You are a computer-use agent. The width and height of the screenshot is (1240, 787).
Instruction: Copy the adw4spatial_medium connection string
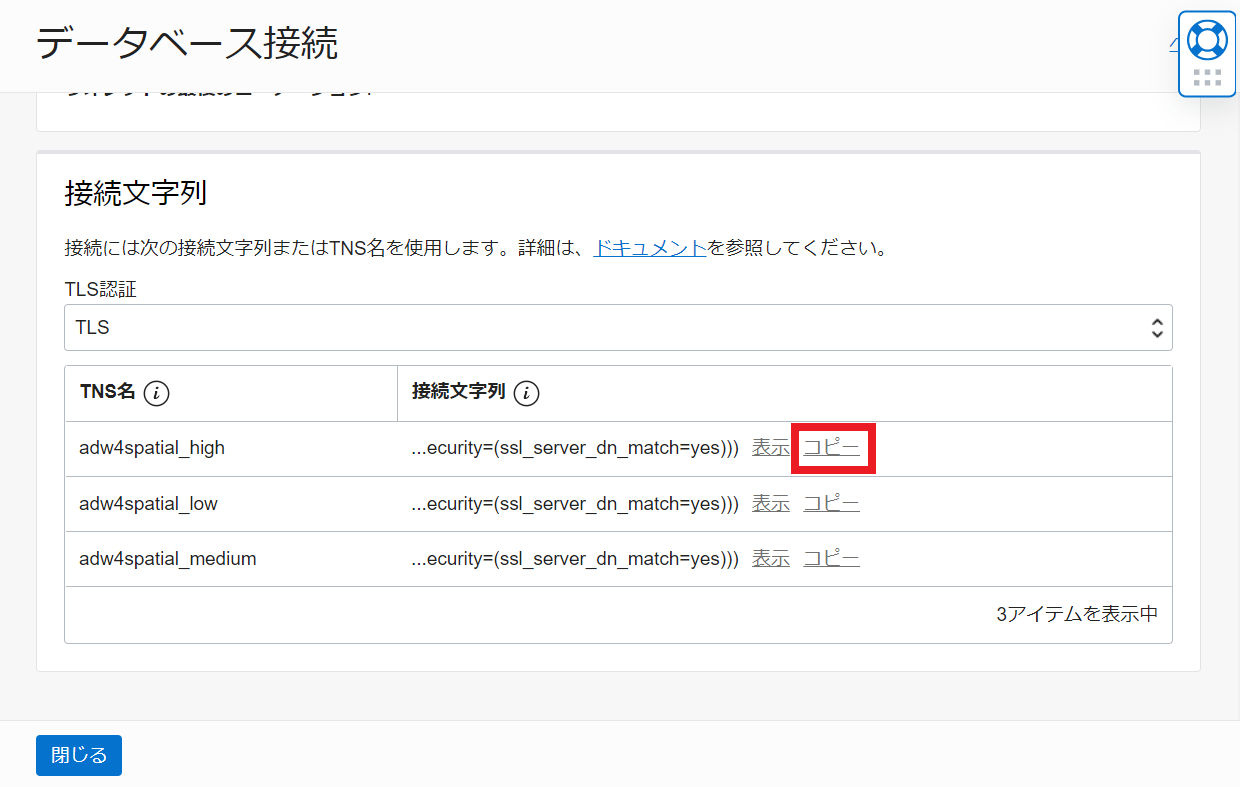click(831, 558)
